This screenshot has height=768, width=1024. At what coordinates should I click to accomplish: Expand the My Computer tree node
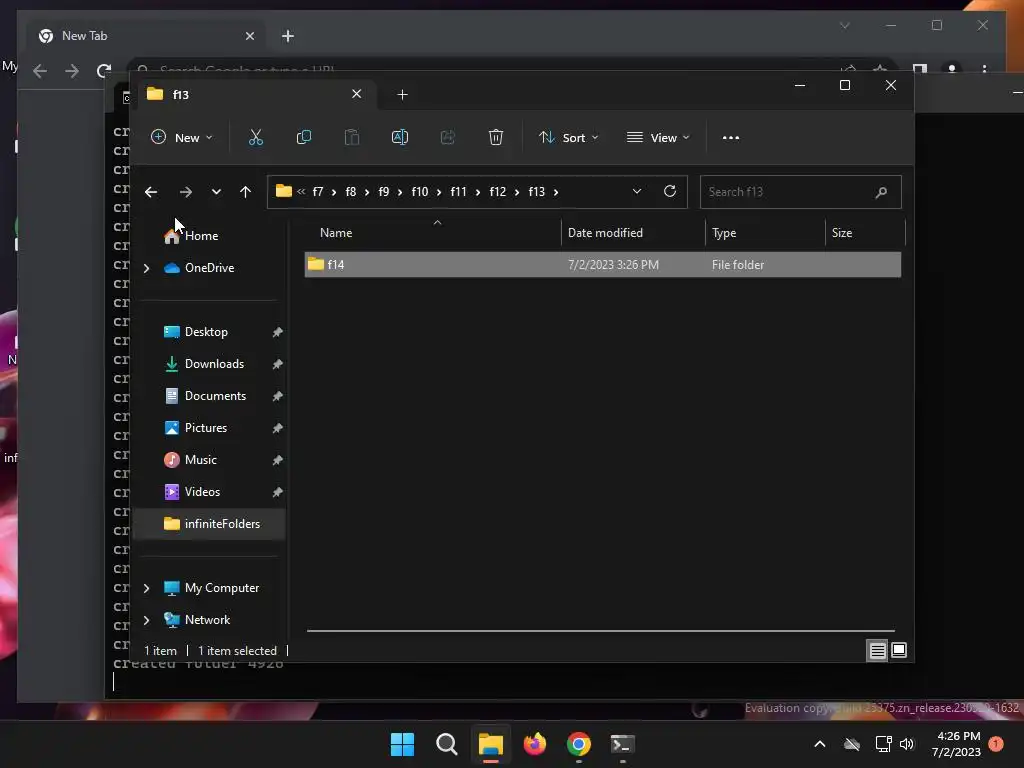point(146,588)
